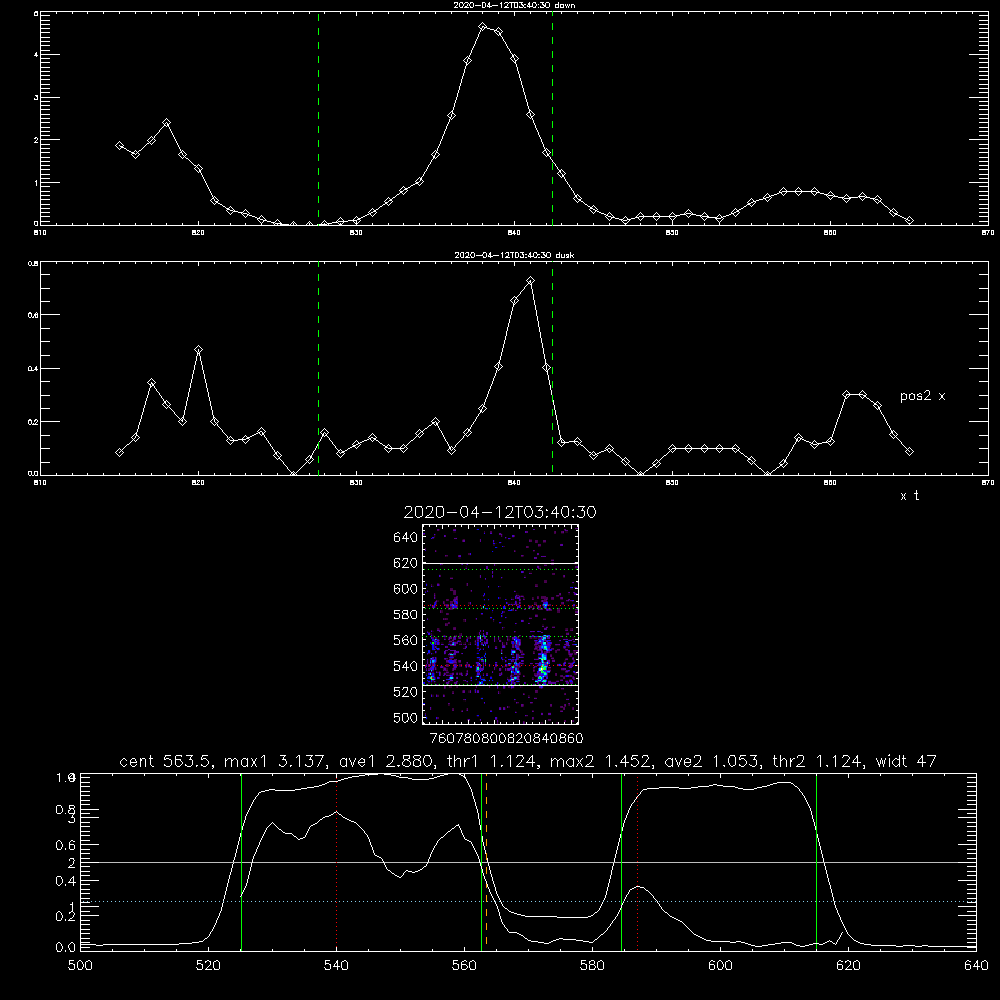Click the large timestamp title above the spectrogram image

[500, 512]
